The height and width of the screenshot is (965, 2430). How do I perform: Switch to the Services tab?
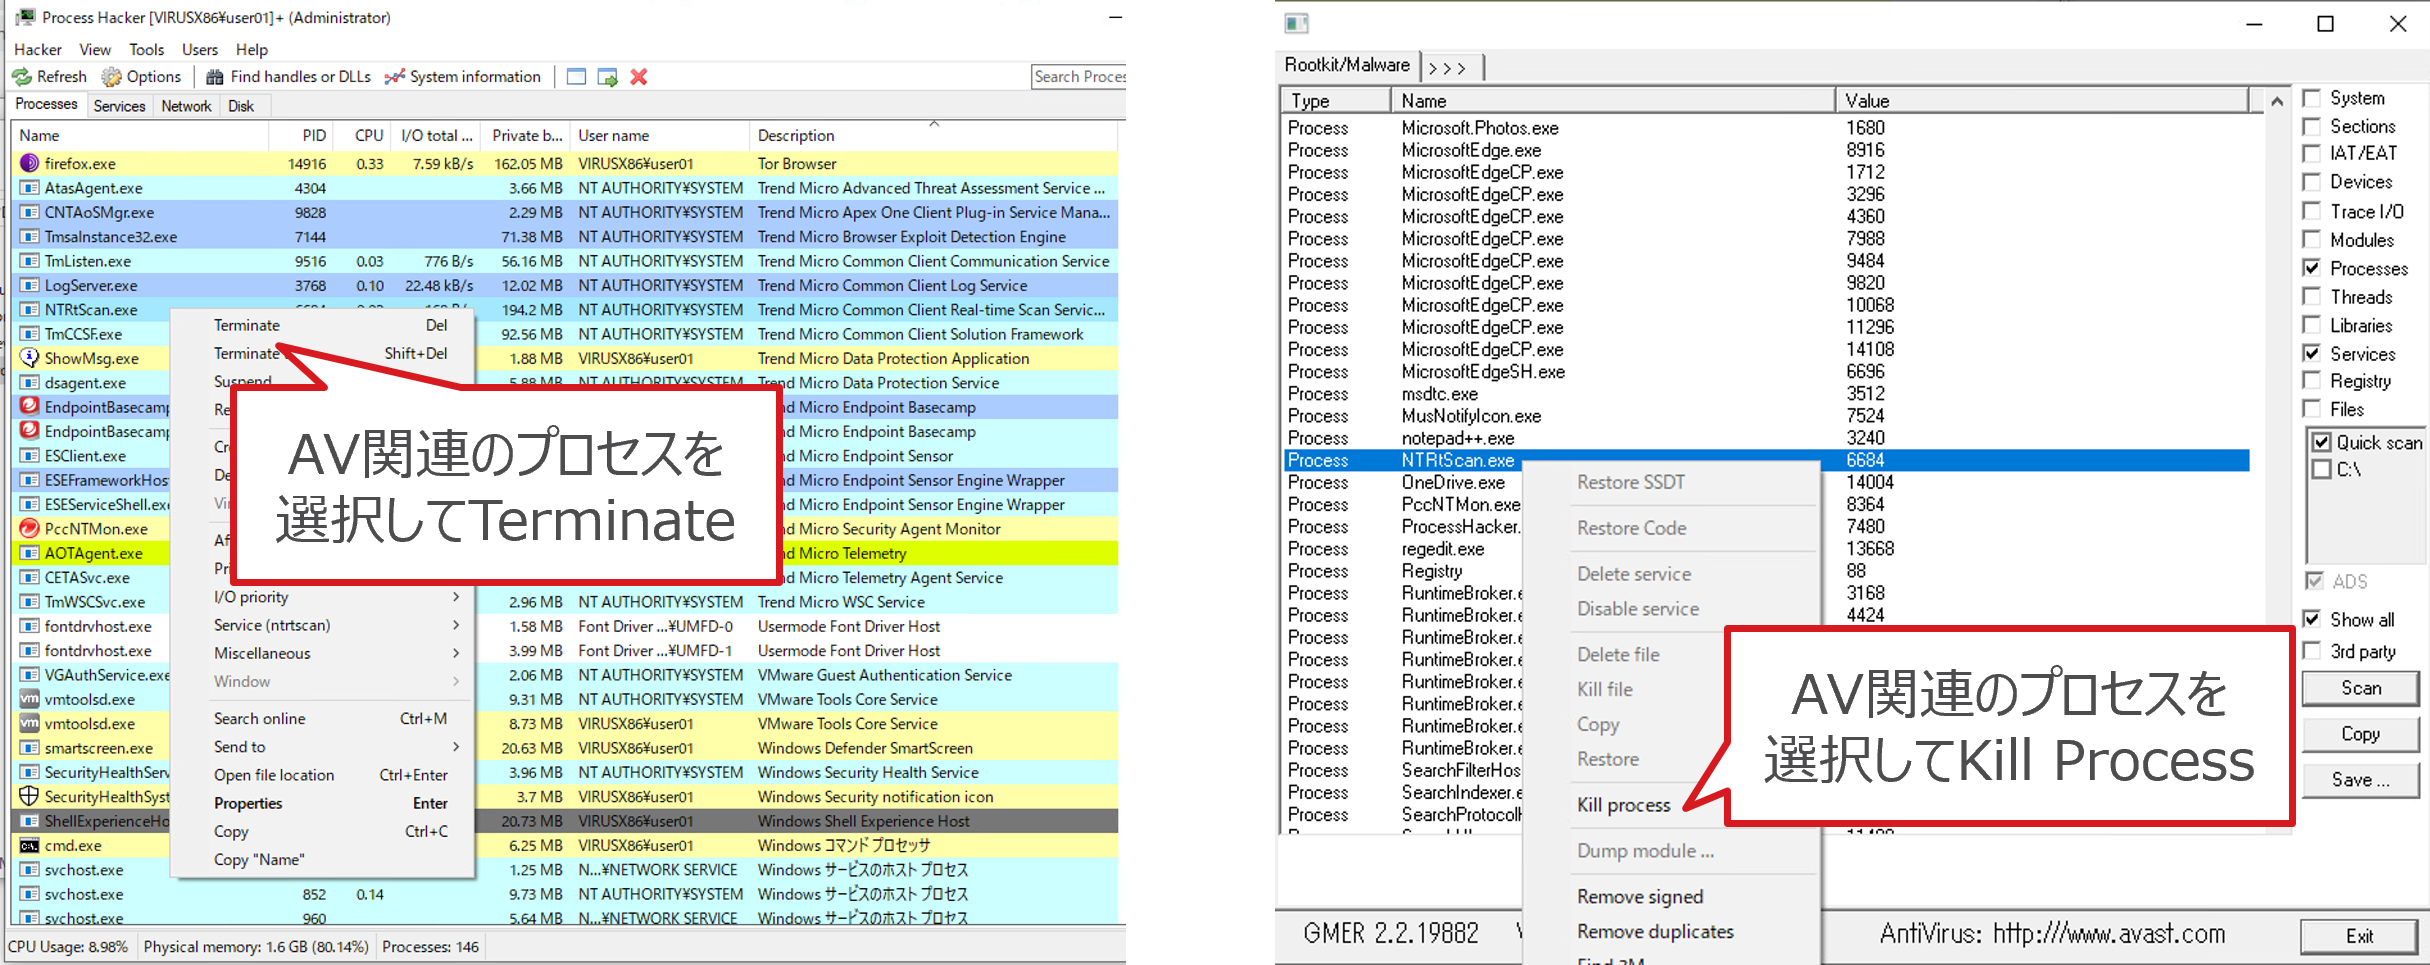tap(119, 106)
